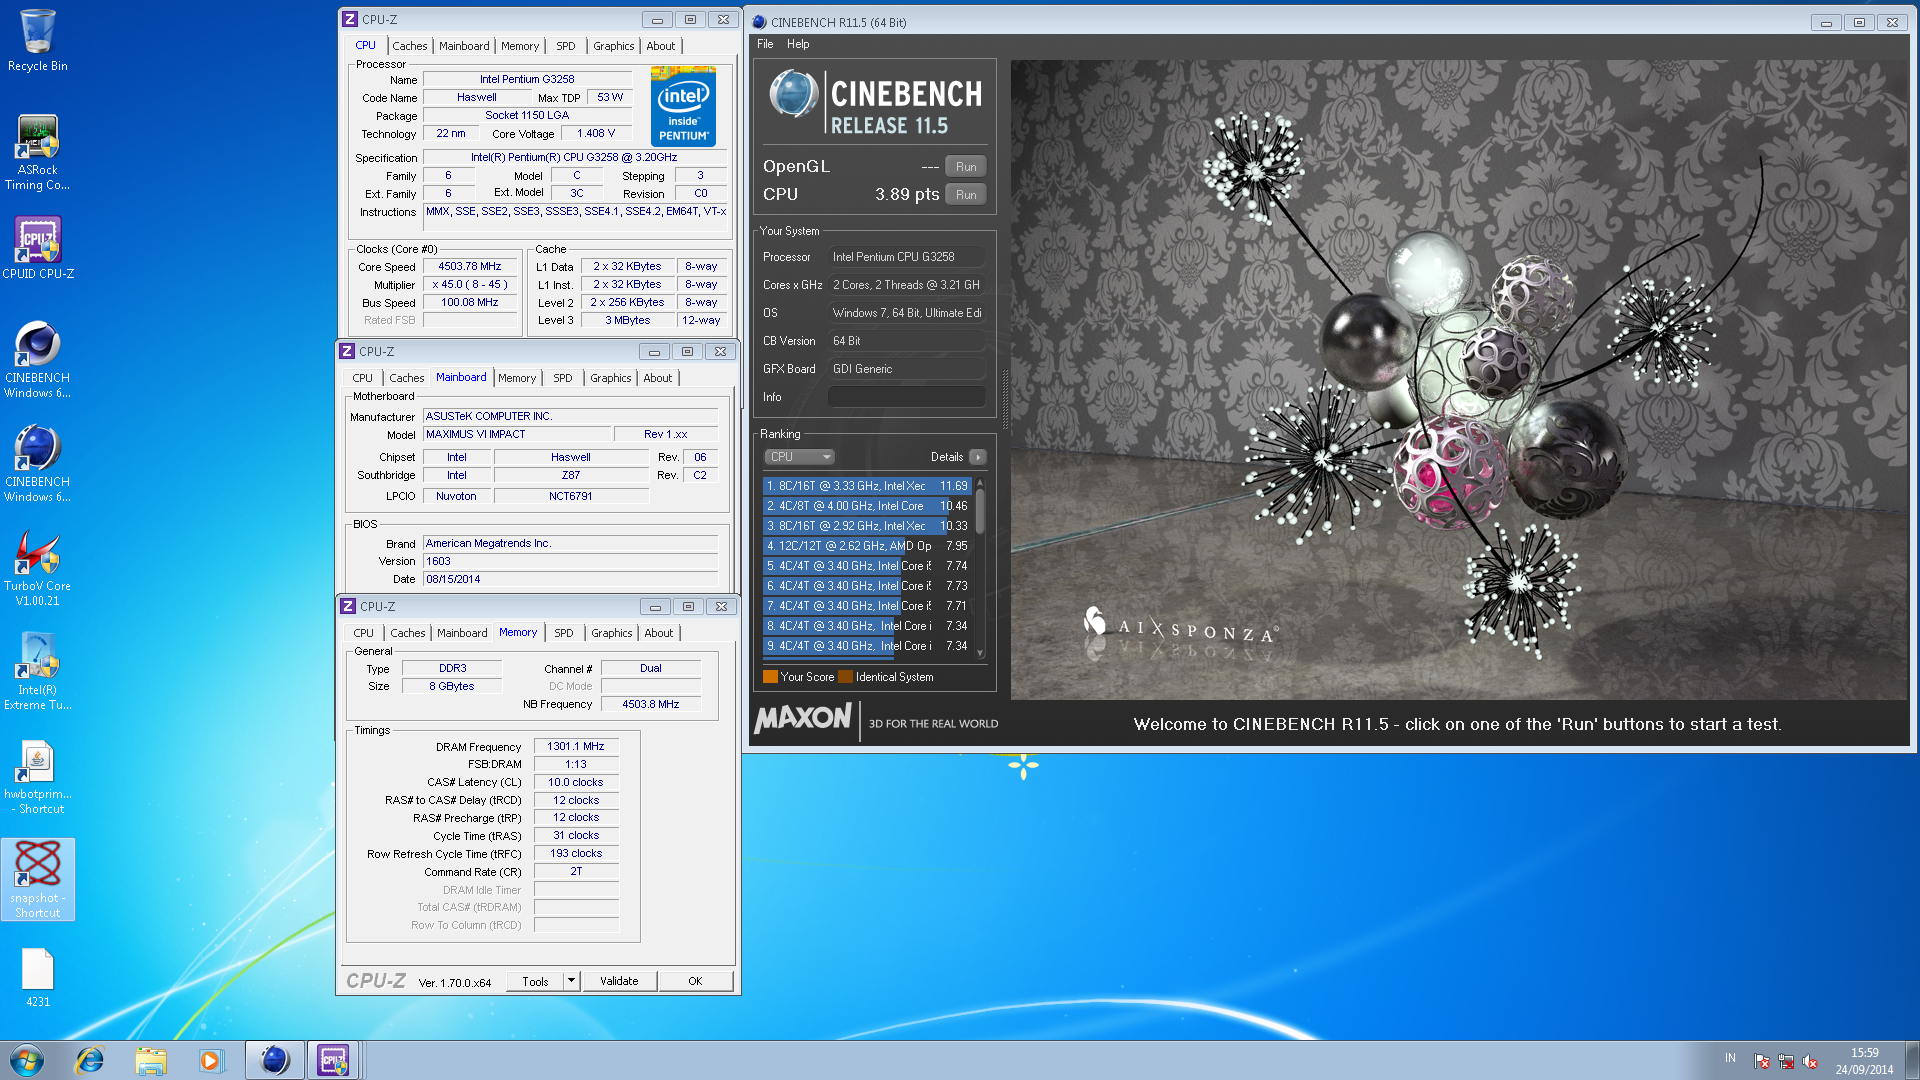
Task: Click the network tray icon
Action: pos(1786,1061)
